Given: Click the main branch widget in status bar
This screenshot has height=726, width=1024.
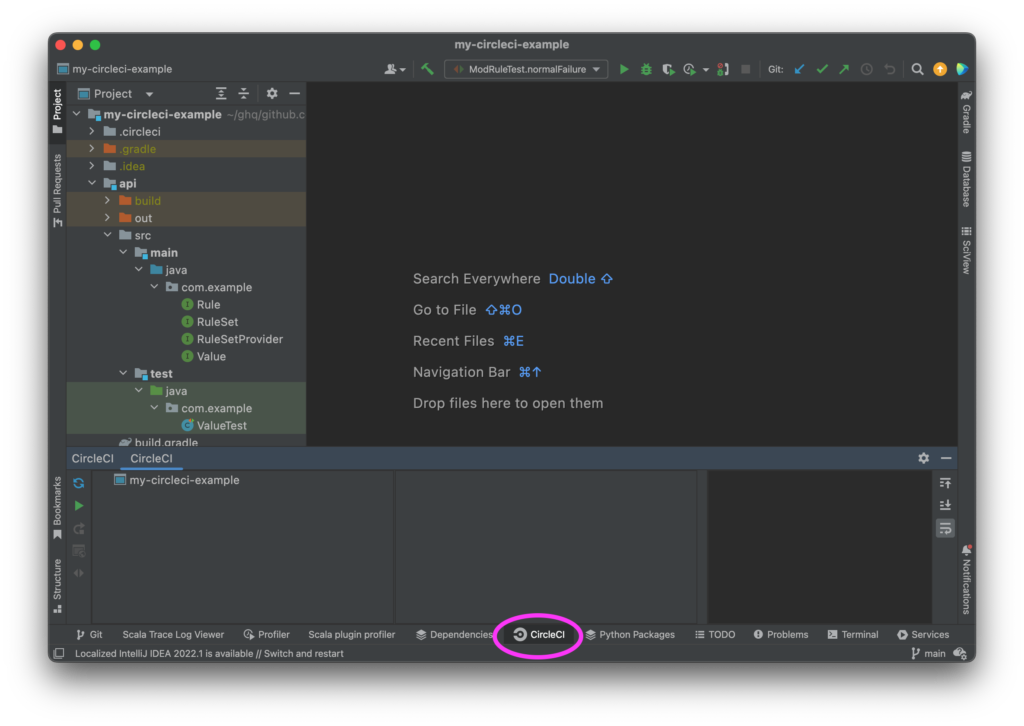Looking at the screenshot, I should coord(929,654).
